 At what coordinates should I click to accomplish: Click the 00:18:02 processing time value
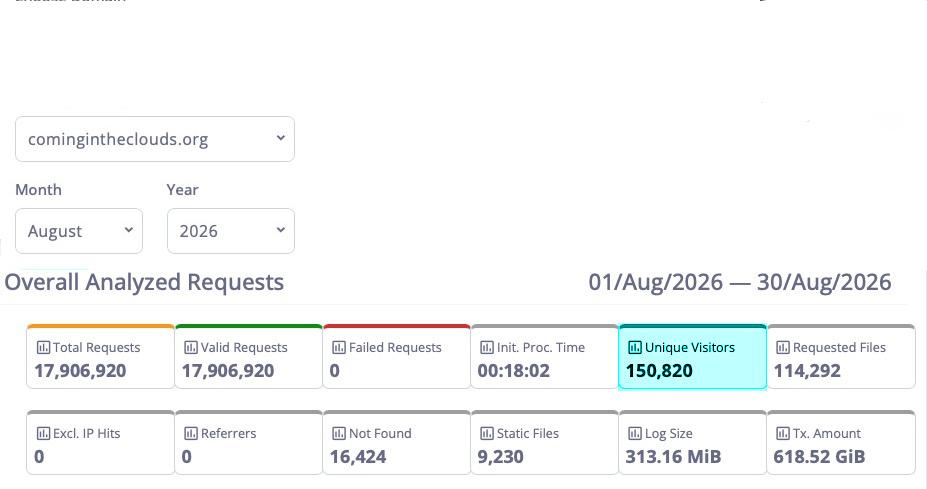coord(514,371)
